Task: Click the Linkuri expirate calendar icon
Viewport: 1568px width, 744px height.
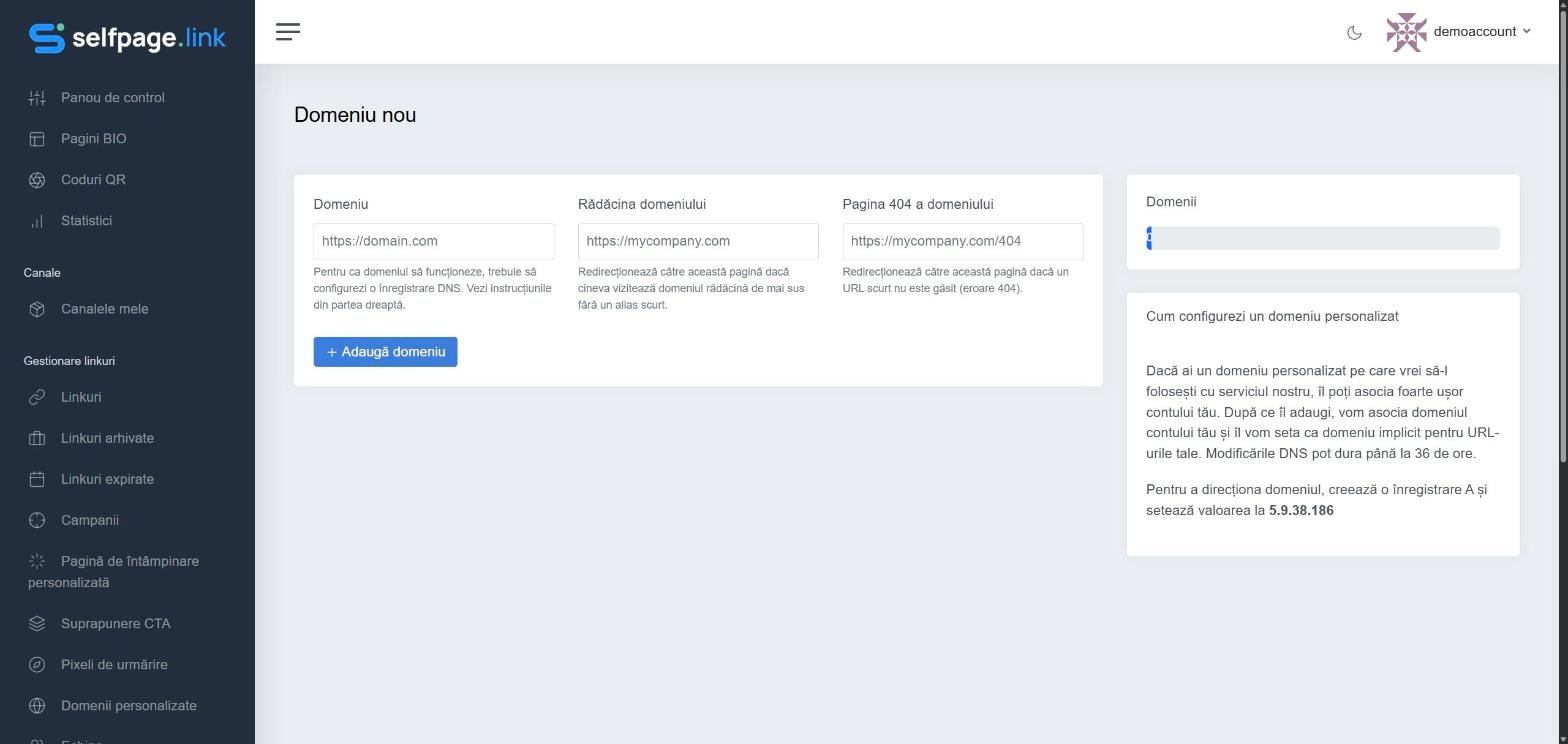Action: click(37, 479)
